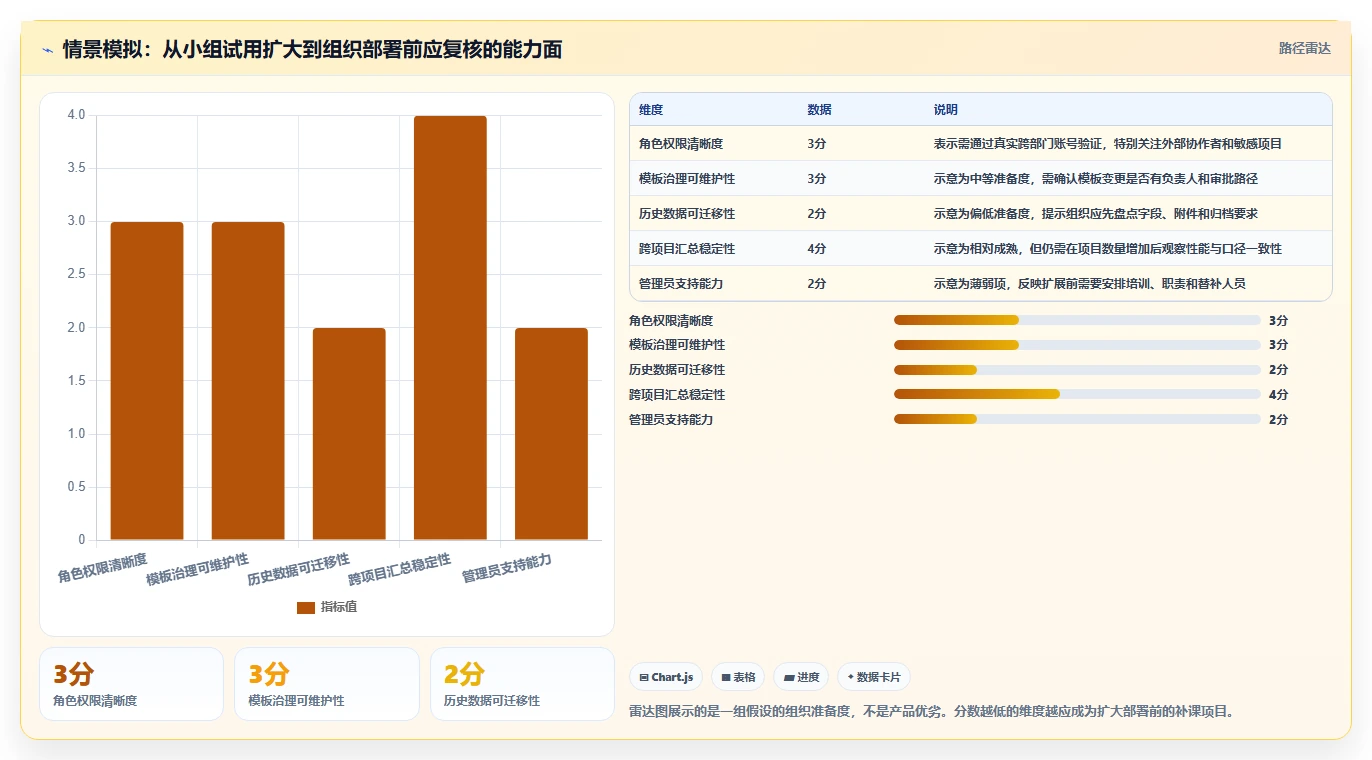Click the lightning icon beside the 情景模拟 title
Viewport: 1372px width, 760px height.
click(x=48, y=50)
